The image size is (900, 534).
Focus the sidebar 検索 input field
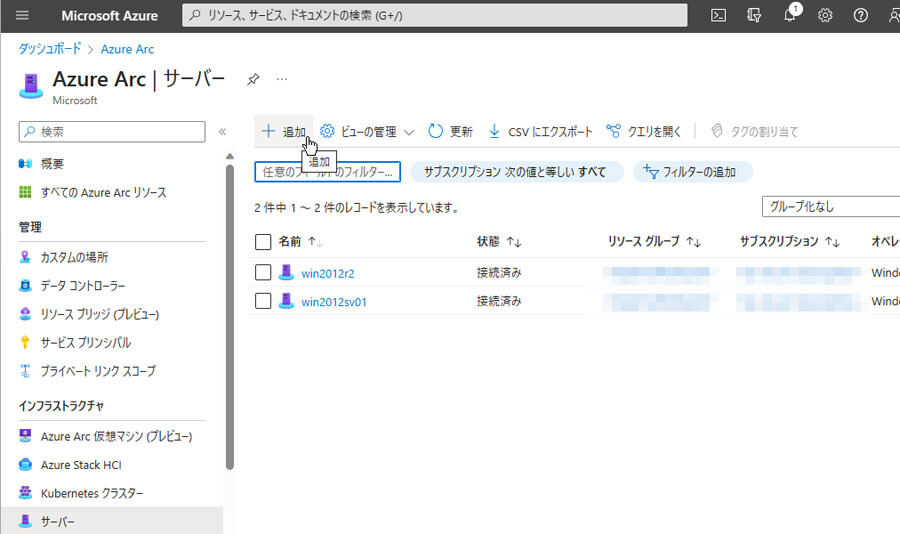(x=112, y=131)
